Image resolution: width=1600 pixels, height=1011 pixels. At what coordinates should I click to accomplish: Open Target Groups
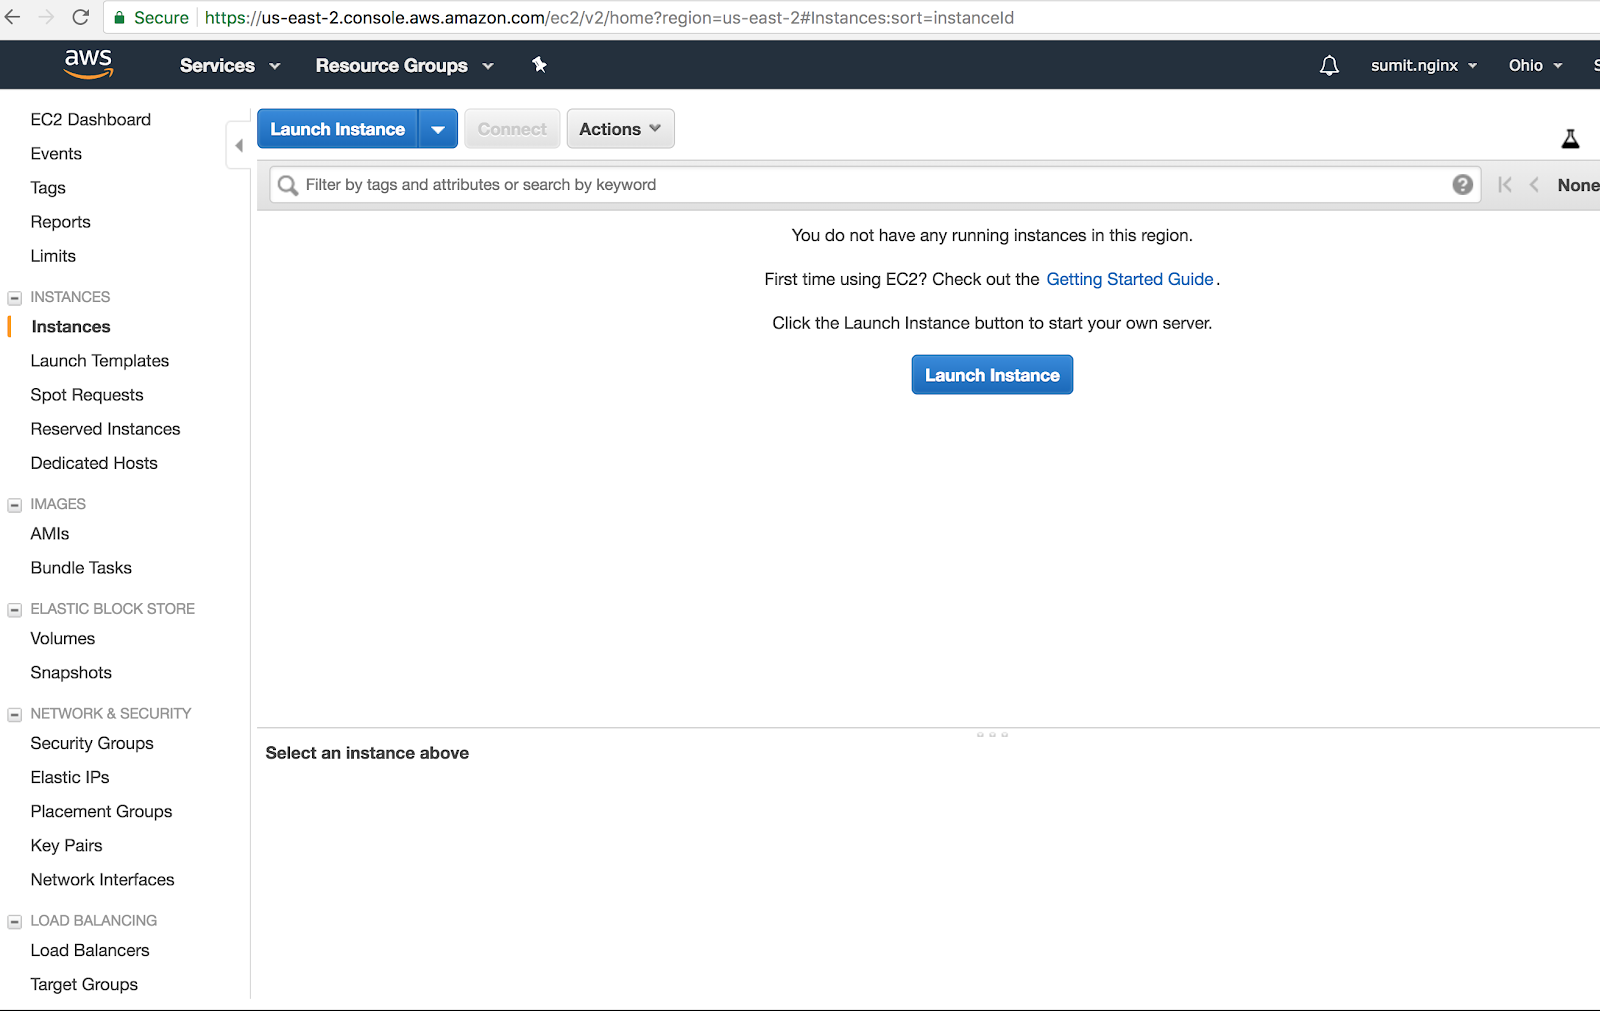tap(84, 985)
